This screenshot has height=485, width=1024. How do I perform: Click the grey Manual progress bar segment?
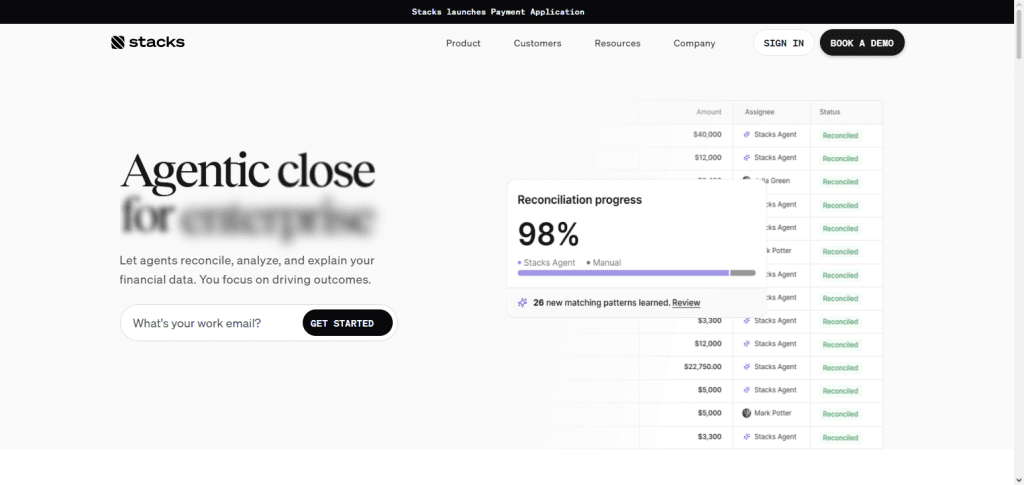[743, 273]
